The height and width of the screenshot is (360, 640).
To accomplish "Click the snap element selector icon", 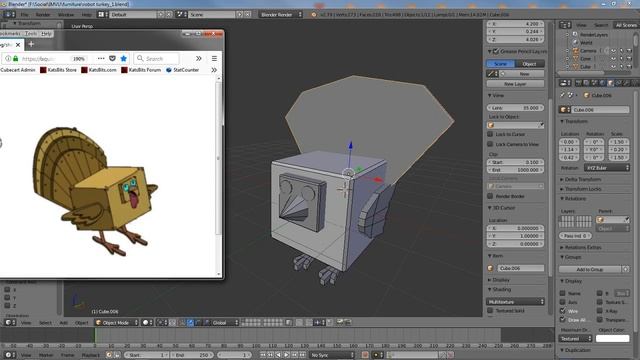I will (318, 322).
